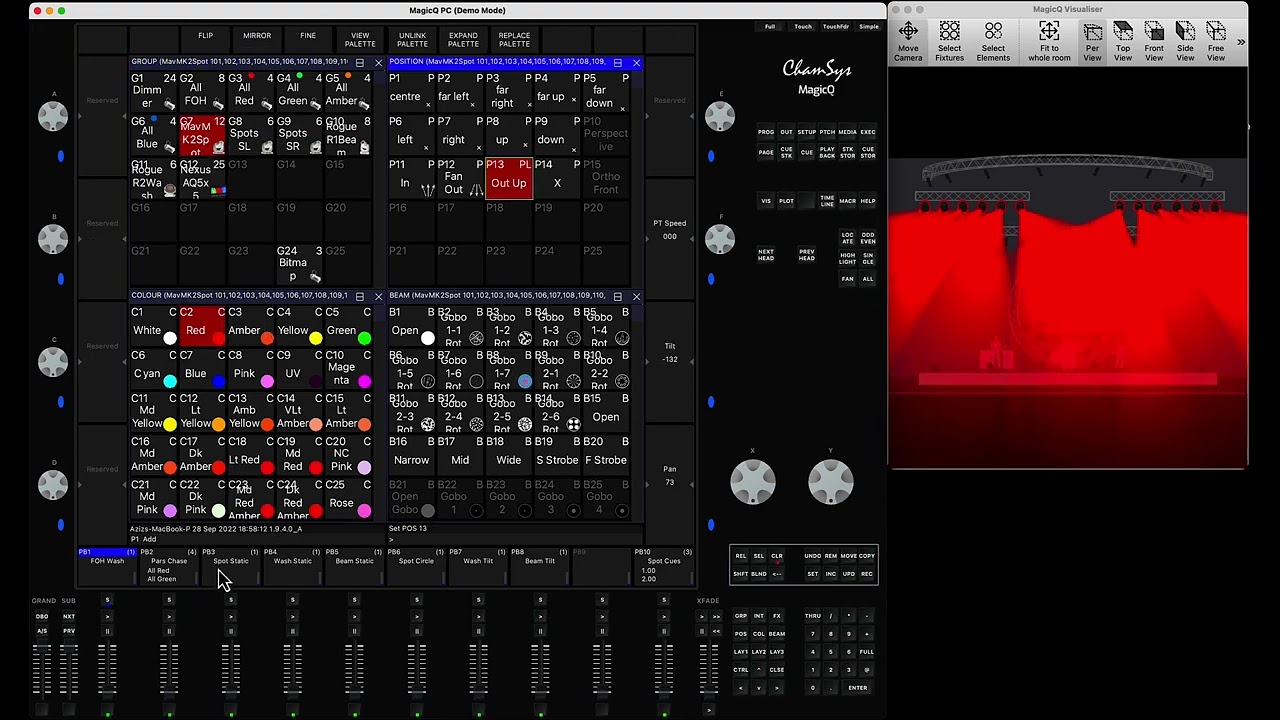Click the REC record button
Image resolution: width=1280 pixels, height=720 pixels.
[866, 574]
